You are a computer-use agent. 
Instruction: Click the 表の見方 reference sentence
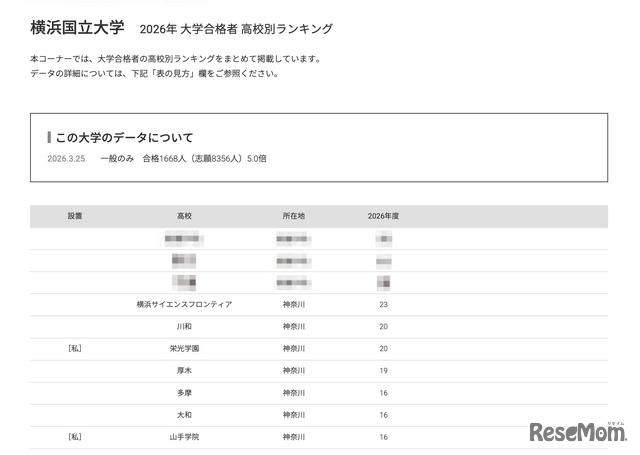156,74
